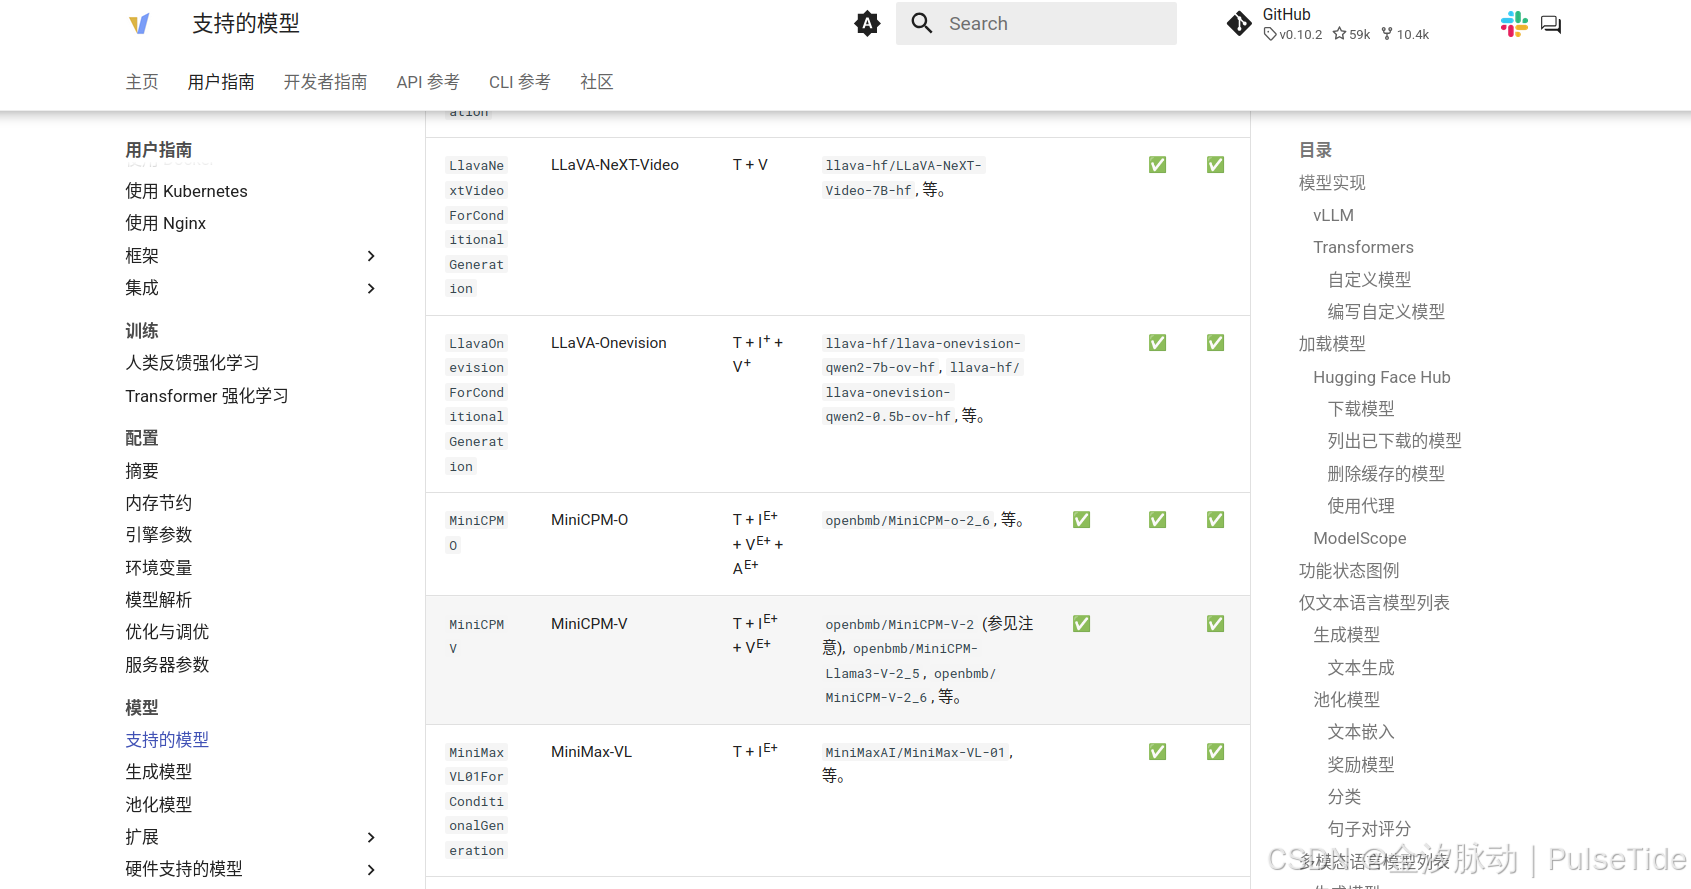
Task: Open 摘要 in the sidebar
Action: (142, 471)
